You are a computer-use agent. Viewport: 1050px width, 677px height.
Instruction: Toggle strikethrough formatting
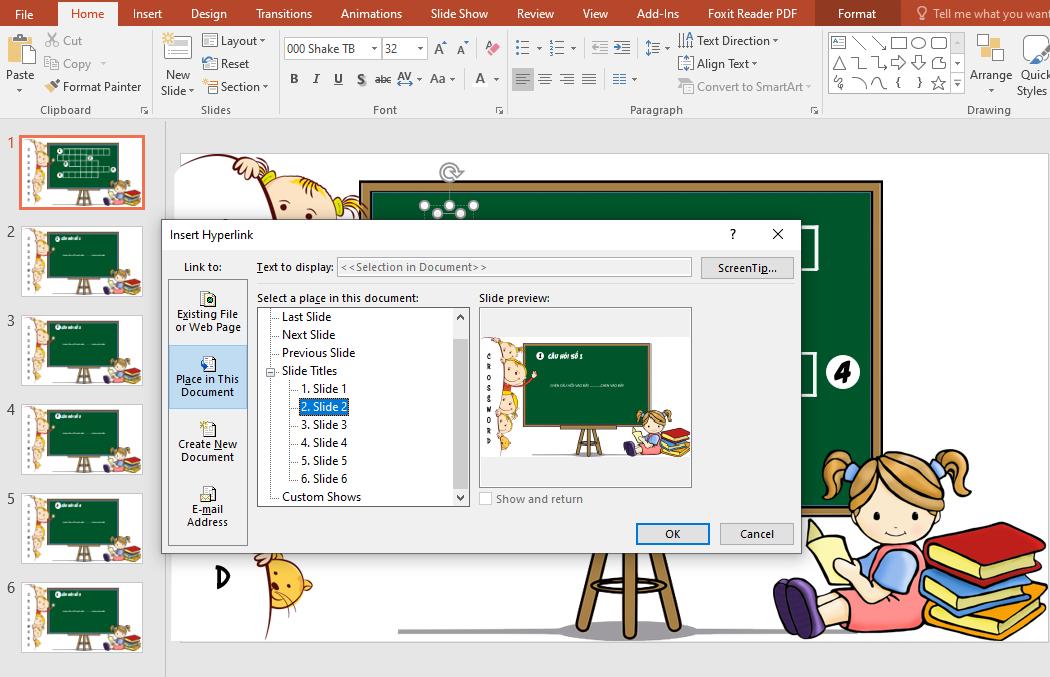pyautogui.click(x=381, y=79)
